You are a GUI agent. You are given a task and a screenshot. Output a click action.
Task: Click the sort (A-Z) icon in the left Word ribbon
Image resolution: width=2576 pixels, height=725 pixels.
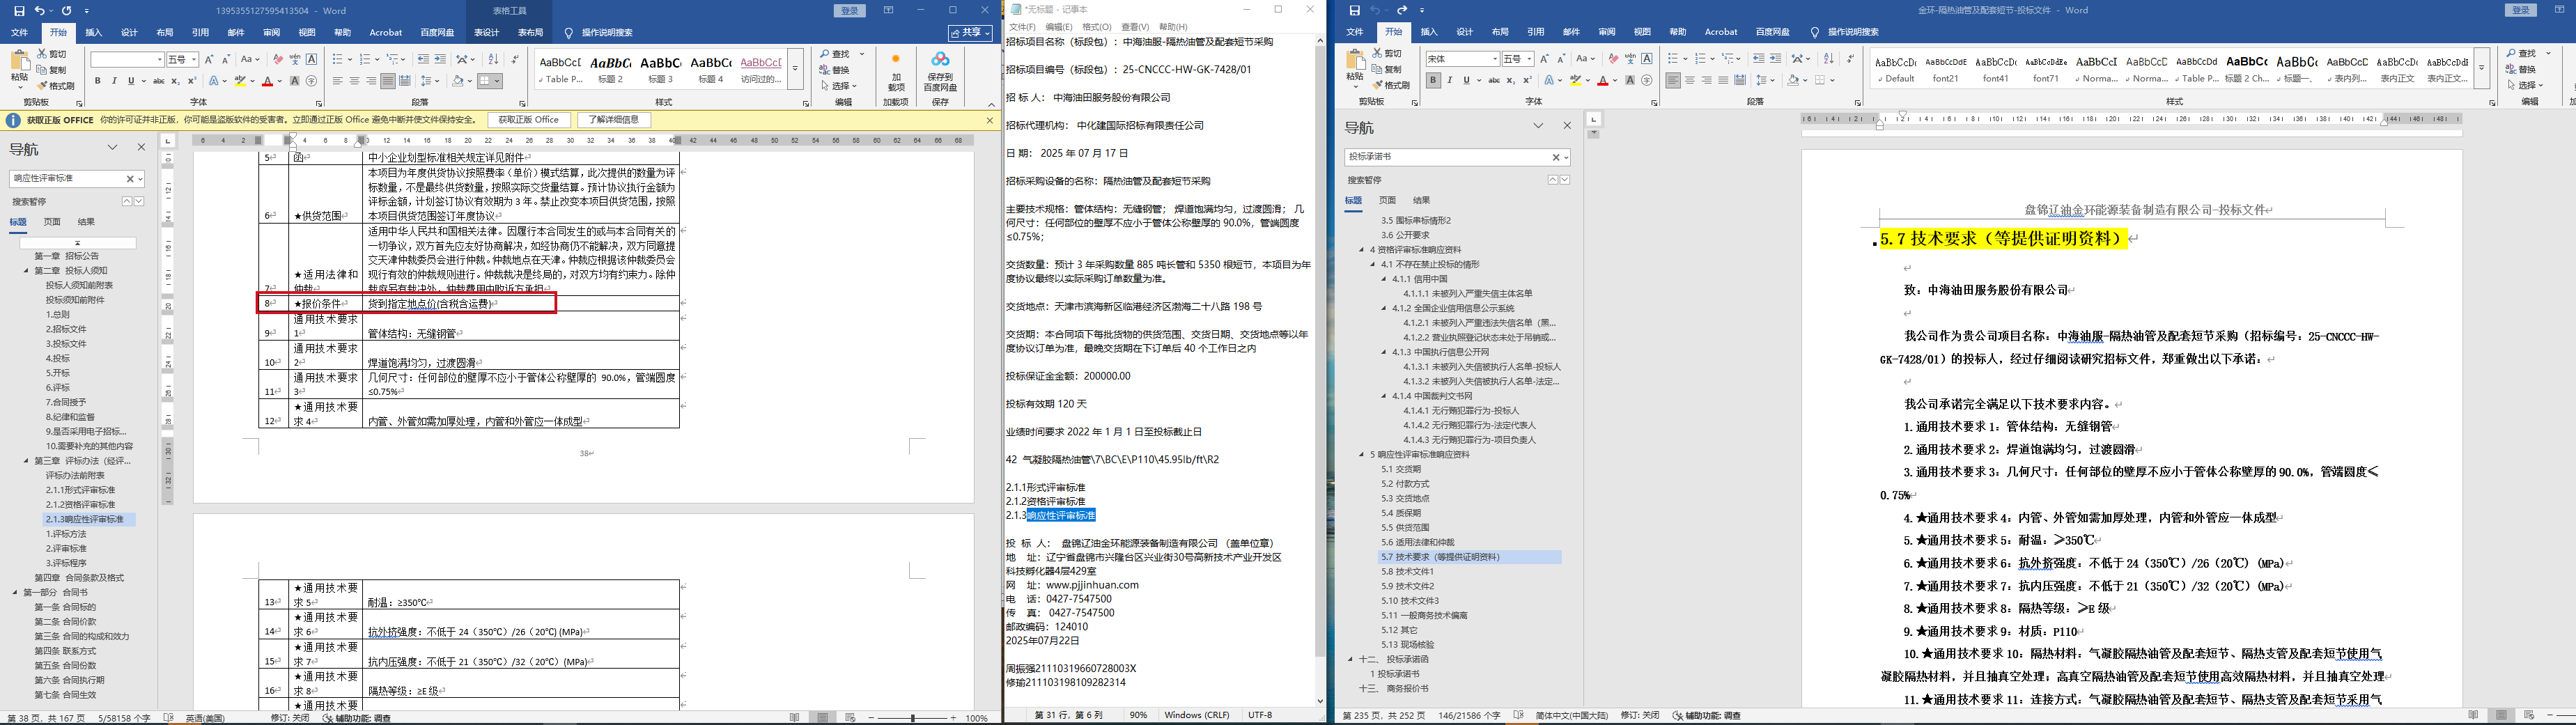493,60
